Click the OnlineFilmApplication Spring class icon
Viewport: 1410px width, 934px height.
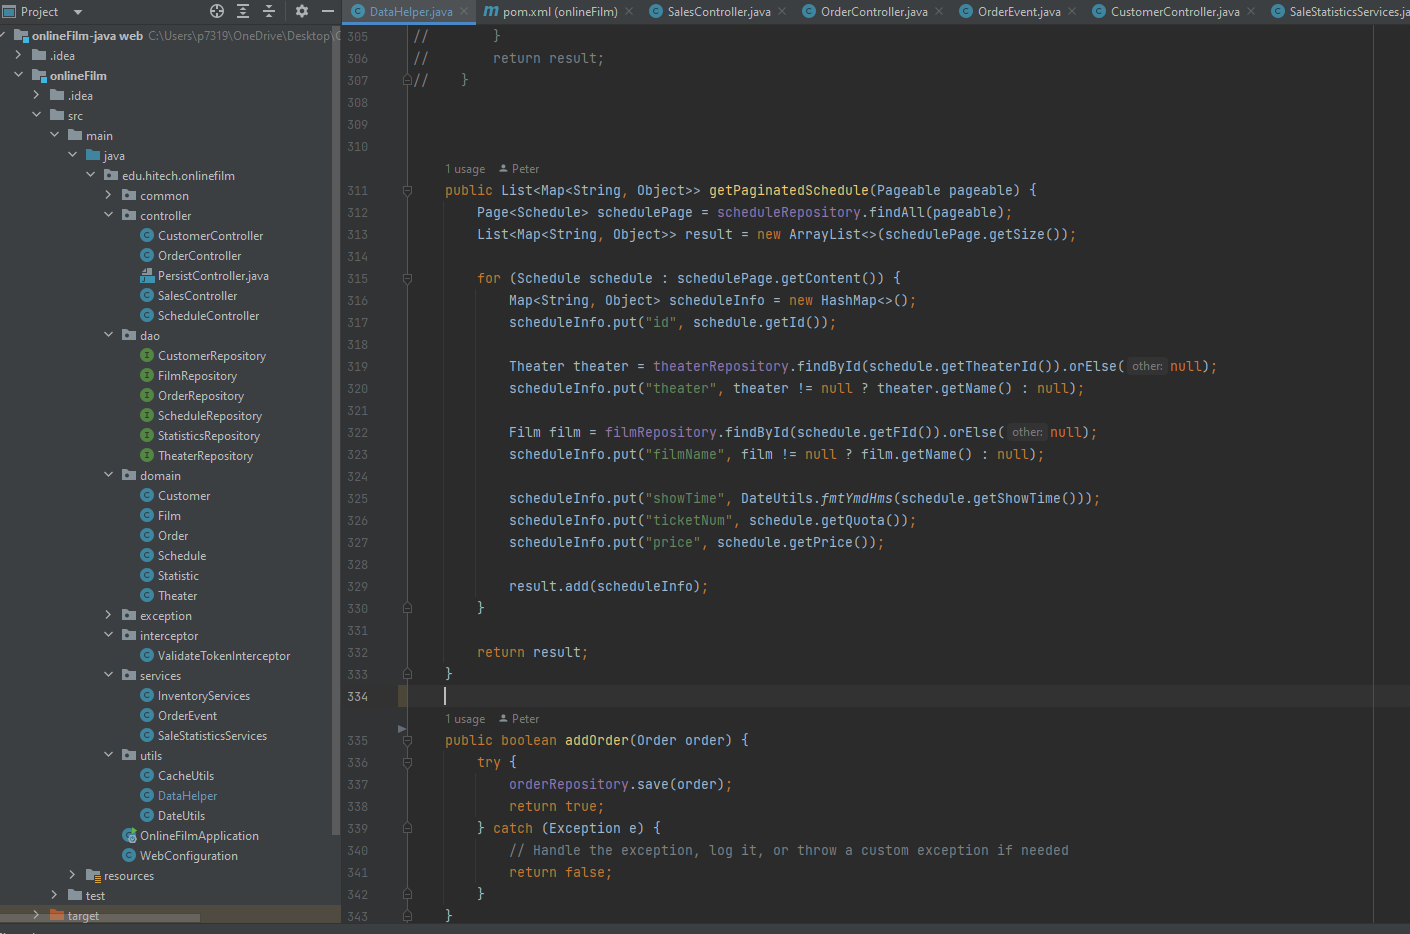click(129, 835)
